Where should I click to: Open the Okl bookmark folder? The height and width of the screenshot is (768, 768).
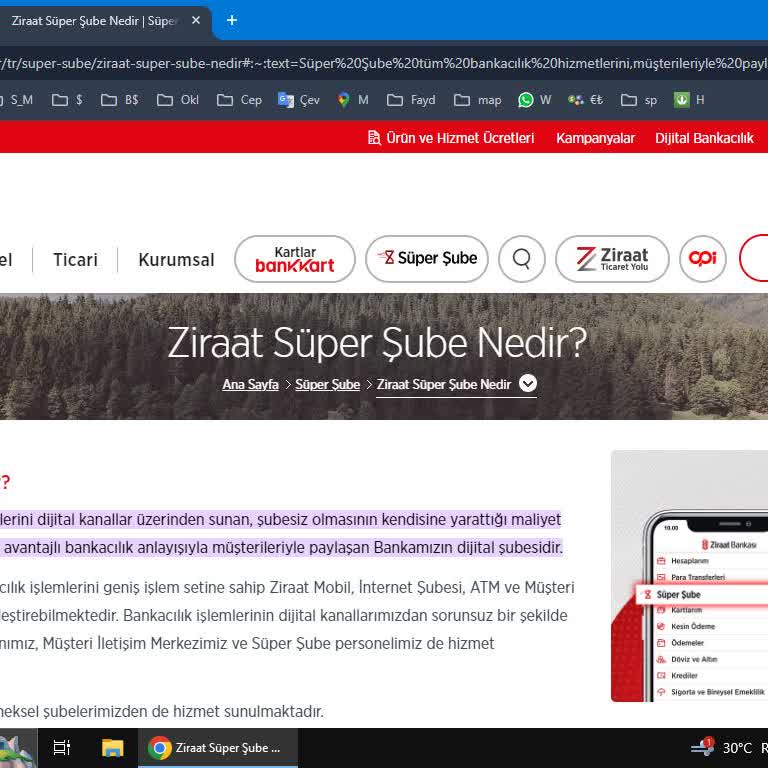178,100
